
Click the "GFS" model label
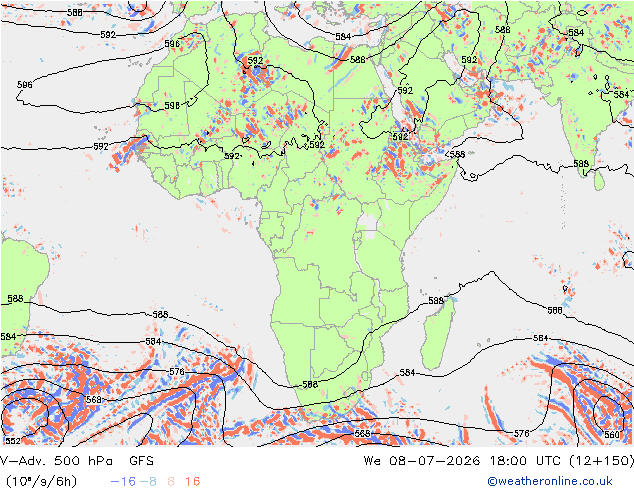(x=141, y=461)
